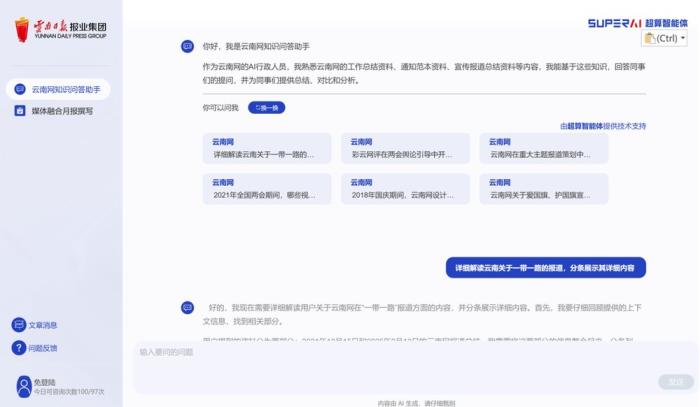Click the SUPERAI 超算智能体 logo

pos(638,23)
